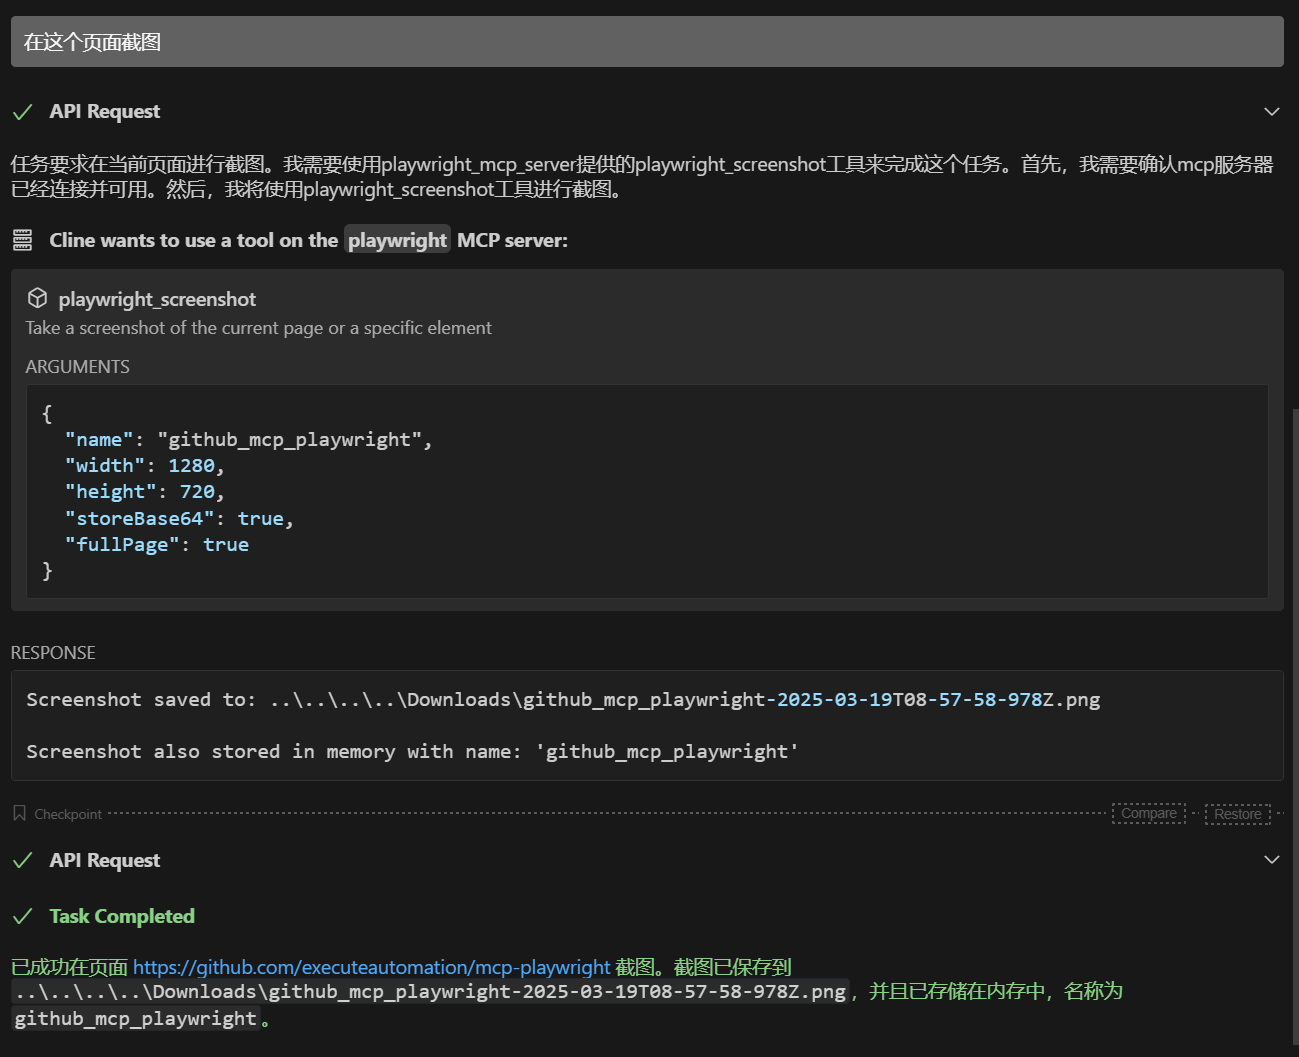Click the highlighted playwright server tag
This screenshot has width=1299, height=1057.
pos(397,240)
